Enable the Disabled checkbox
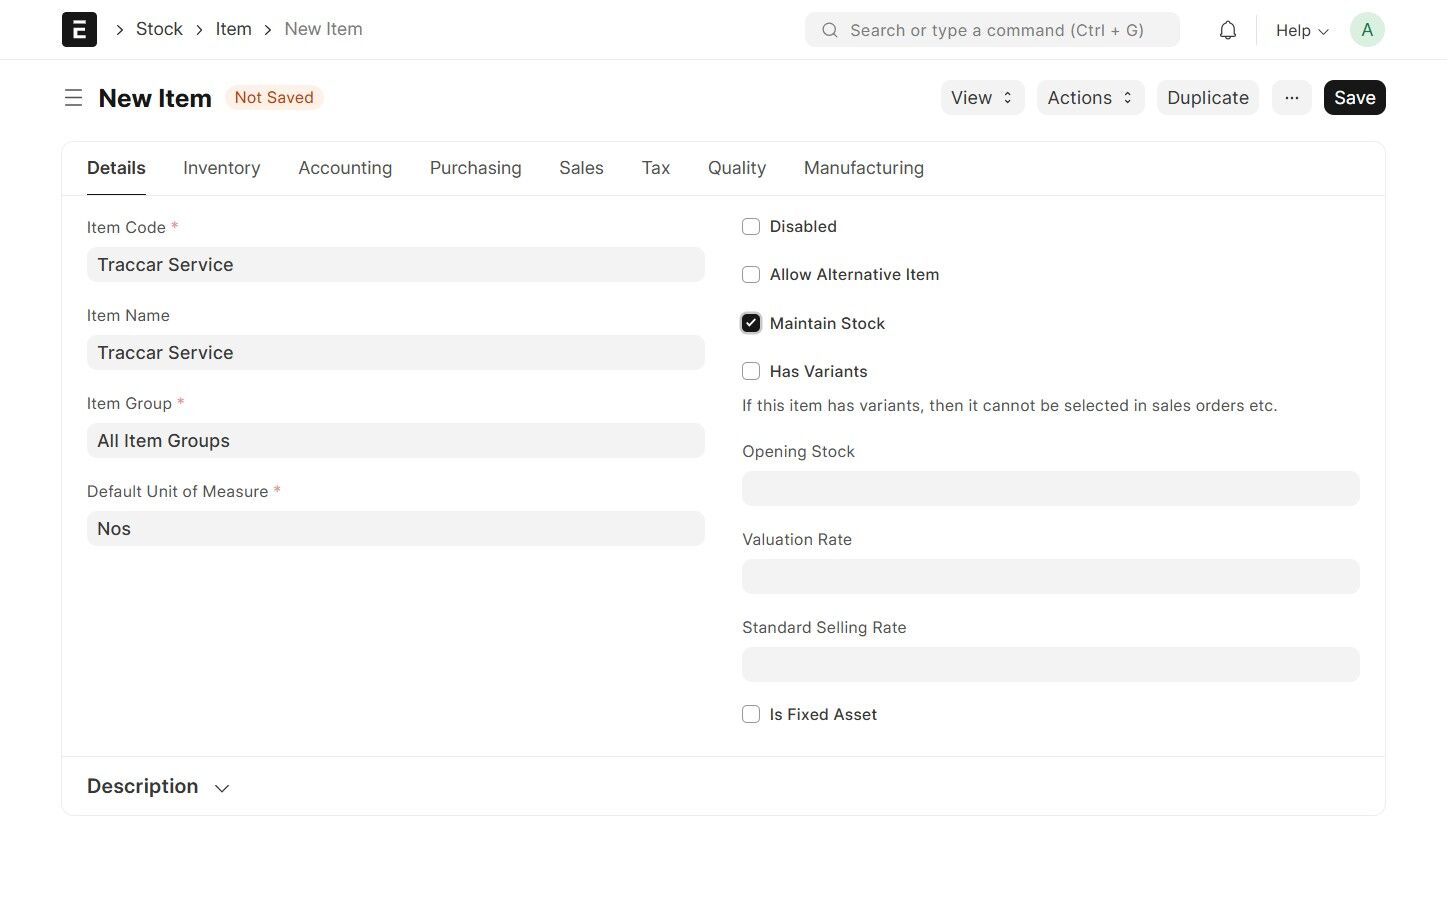 coord(751,226)
